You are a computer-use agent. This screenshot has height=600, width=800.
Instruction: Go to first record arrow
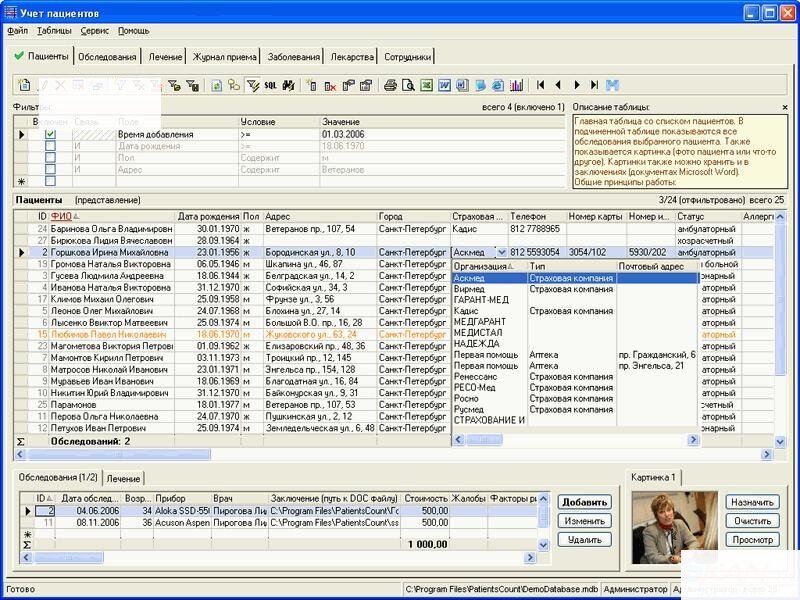[540, 85]
